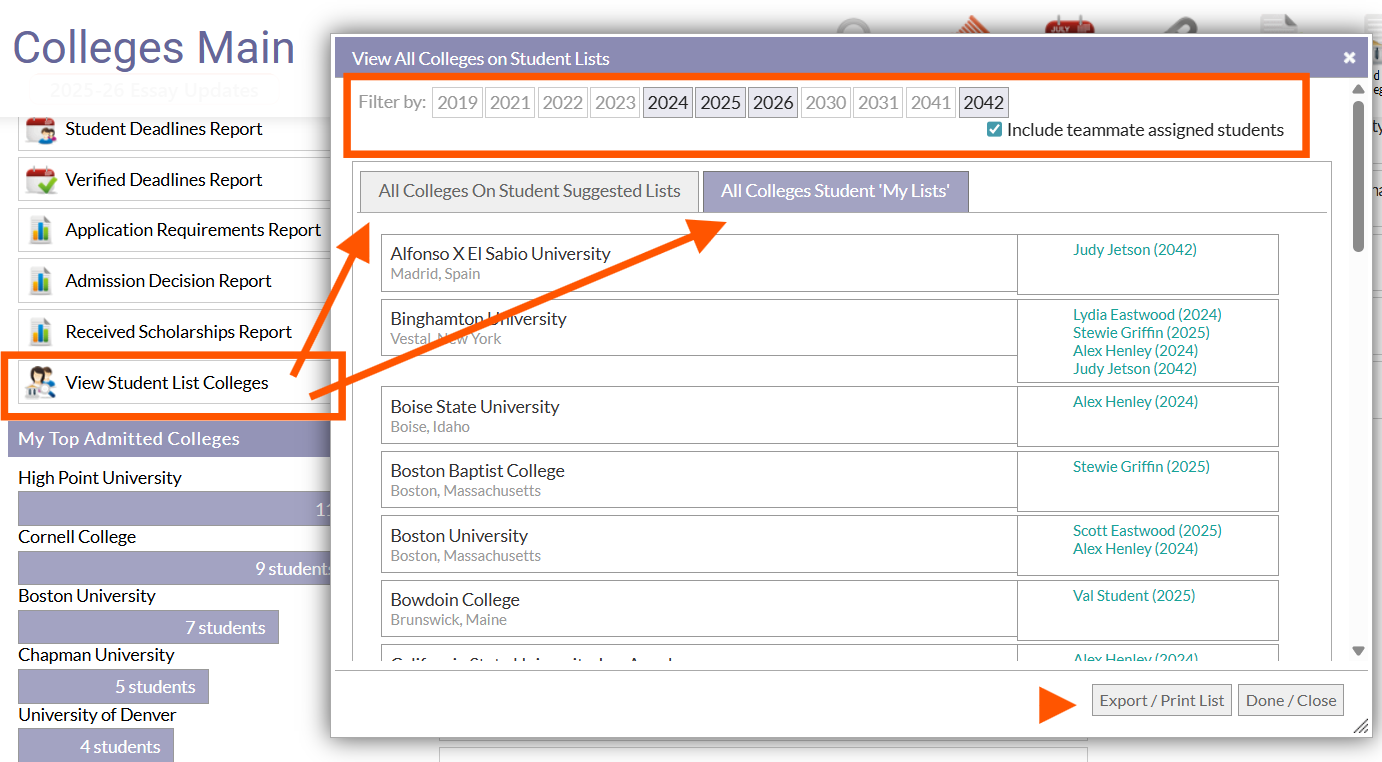Click the Verified Deadlines green checkmark icon
Screen dimensions: 1382x762
[41, 180]
